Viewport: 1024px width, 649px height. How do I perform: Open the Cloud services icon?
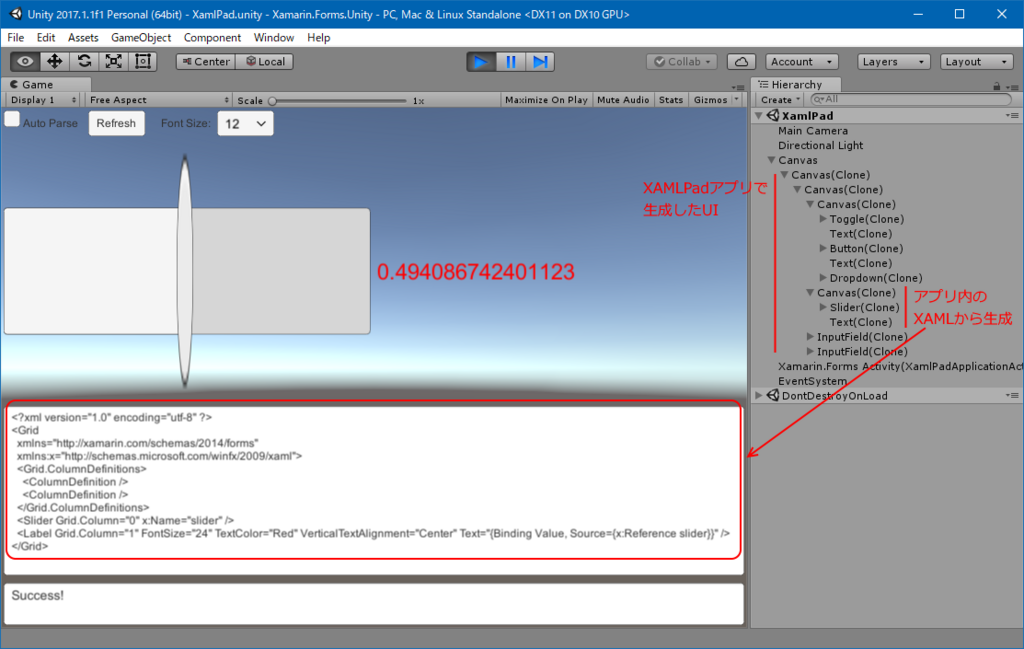741,62
